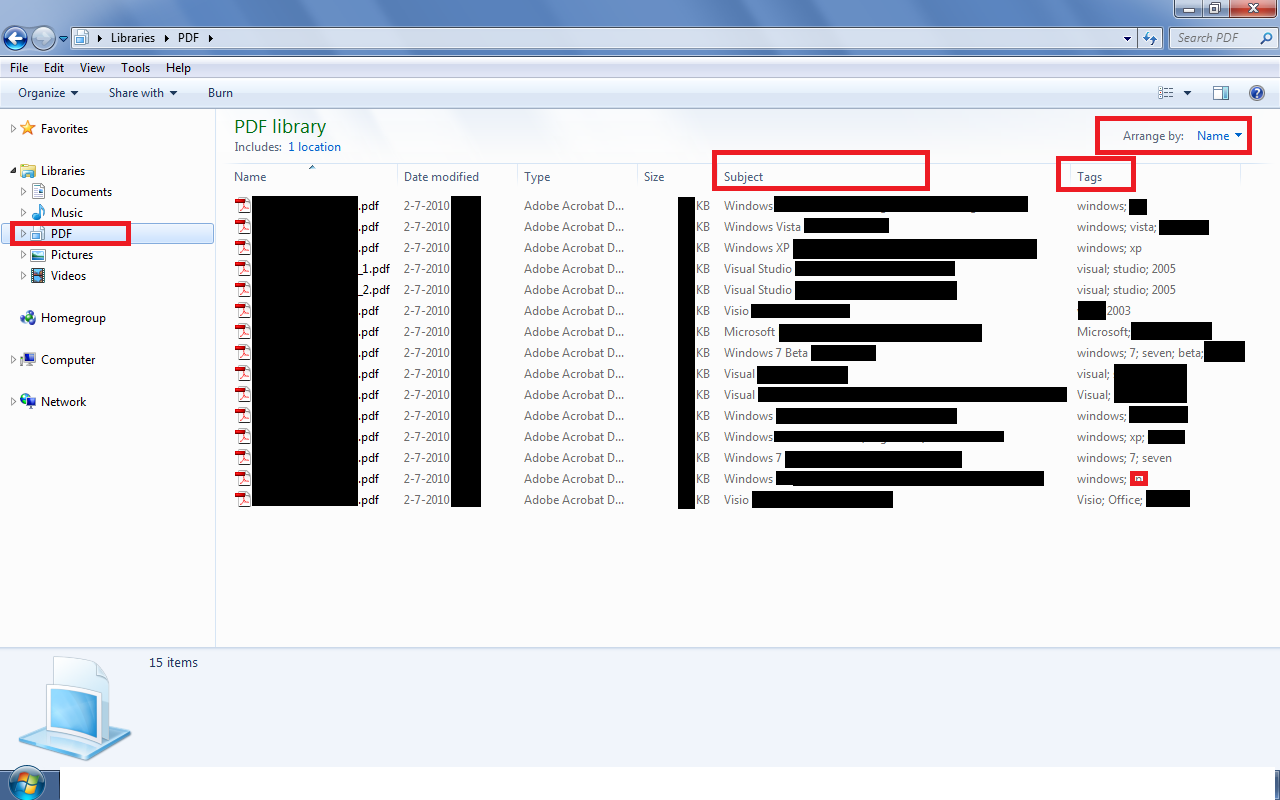Select the PDF icon in Visio; Office row
1280x800 pixels.
(242, 500)
